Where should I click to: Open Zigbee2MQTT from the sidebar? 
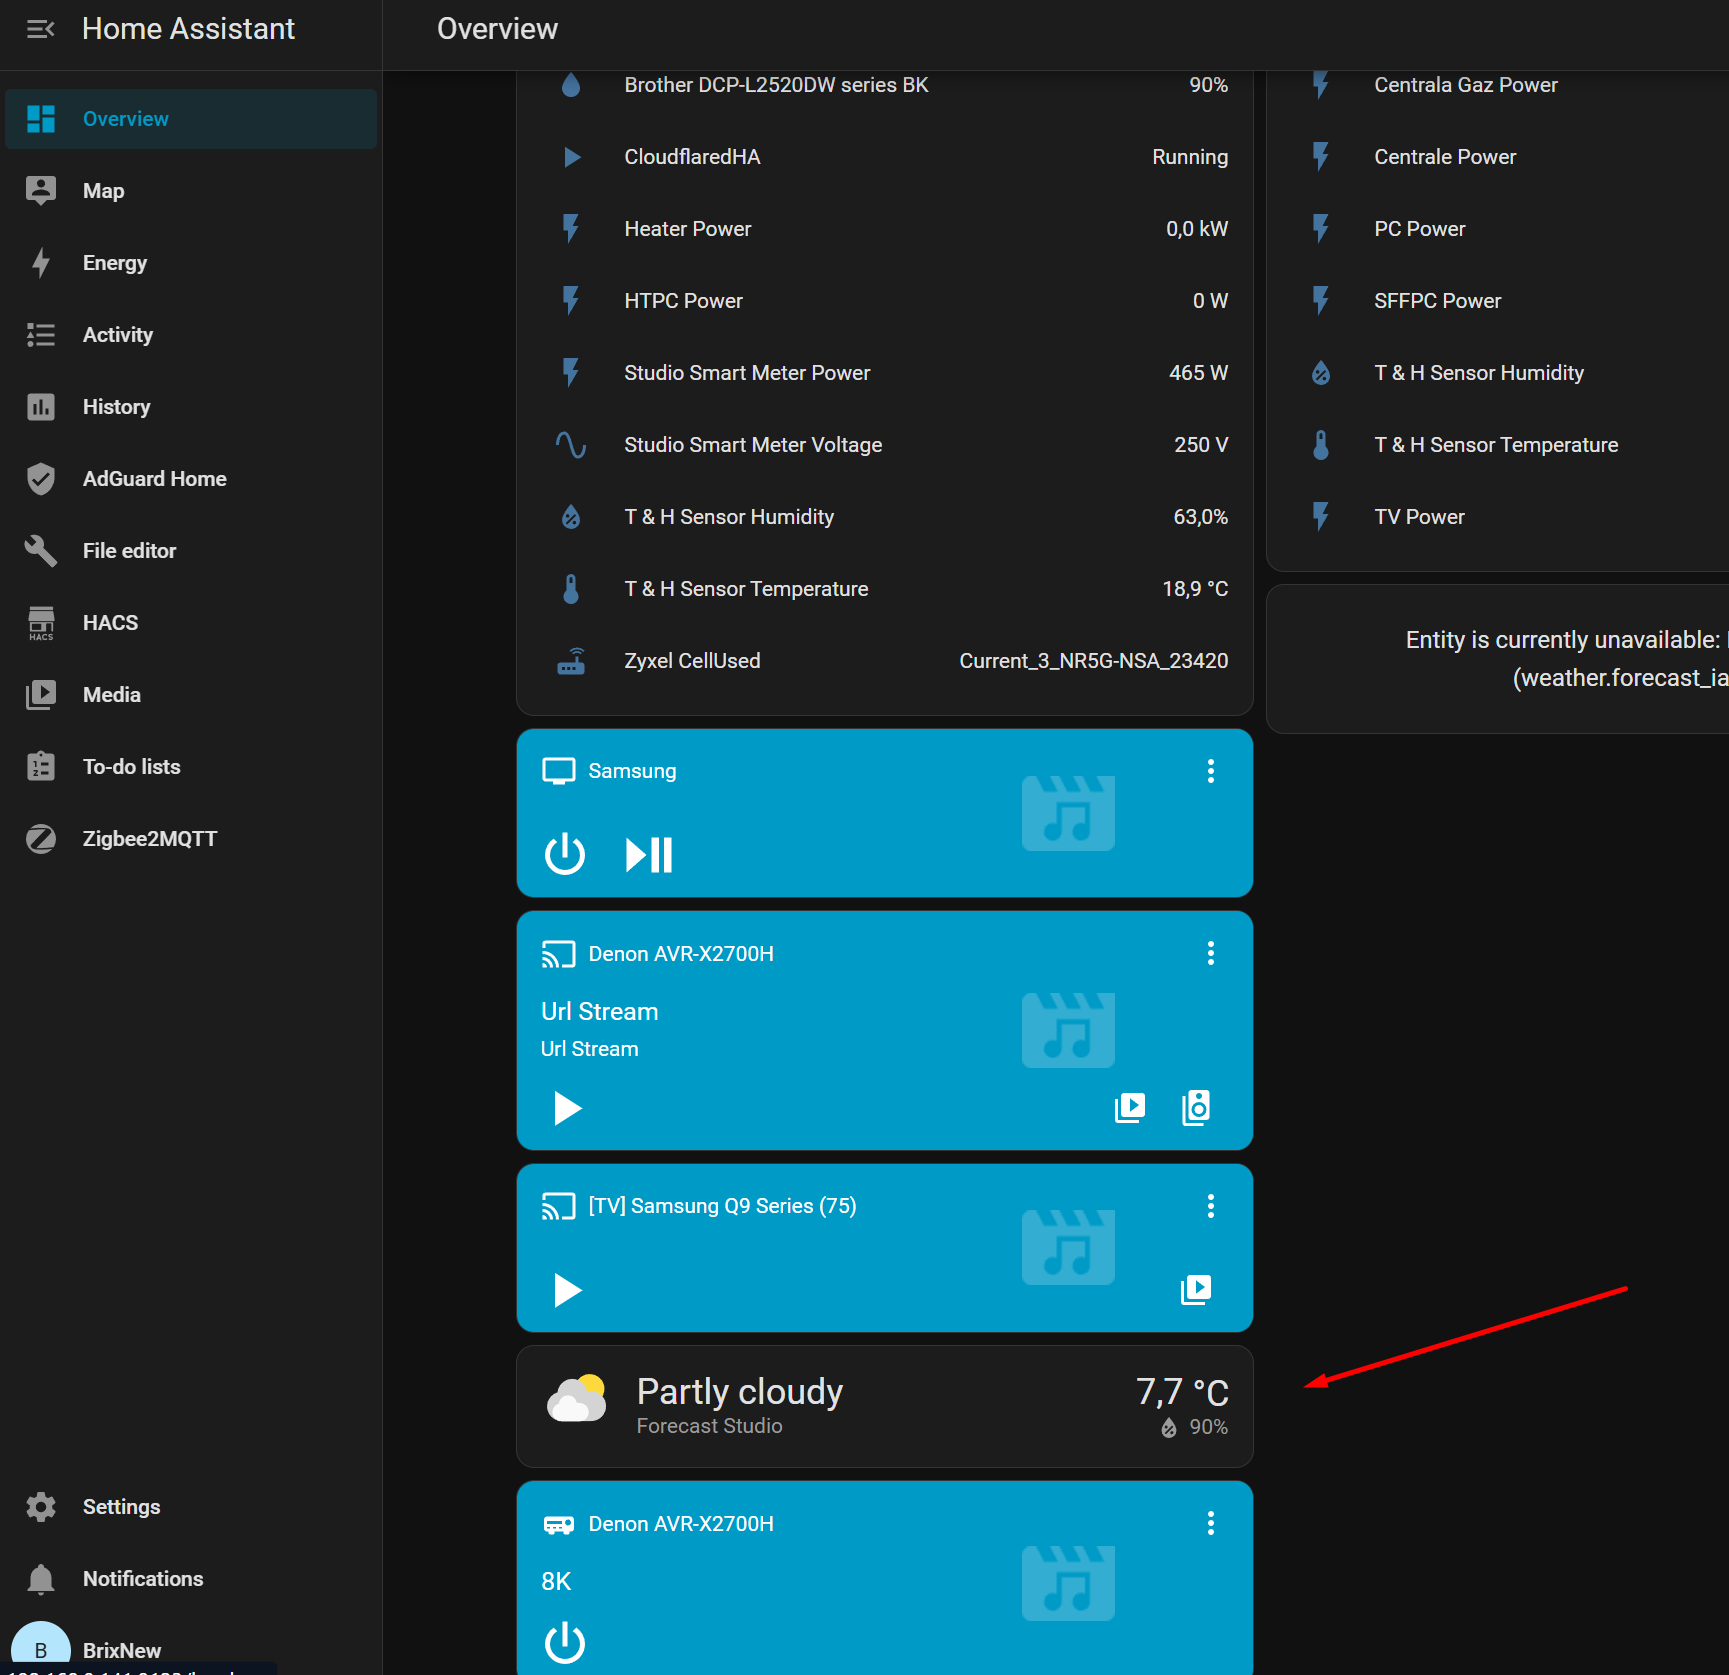click(x=149, y=839)
